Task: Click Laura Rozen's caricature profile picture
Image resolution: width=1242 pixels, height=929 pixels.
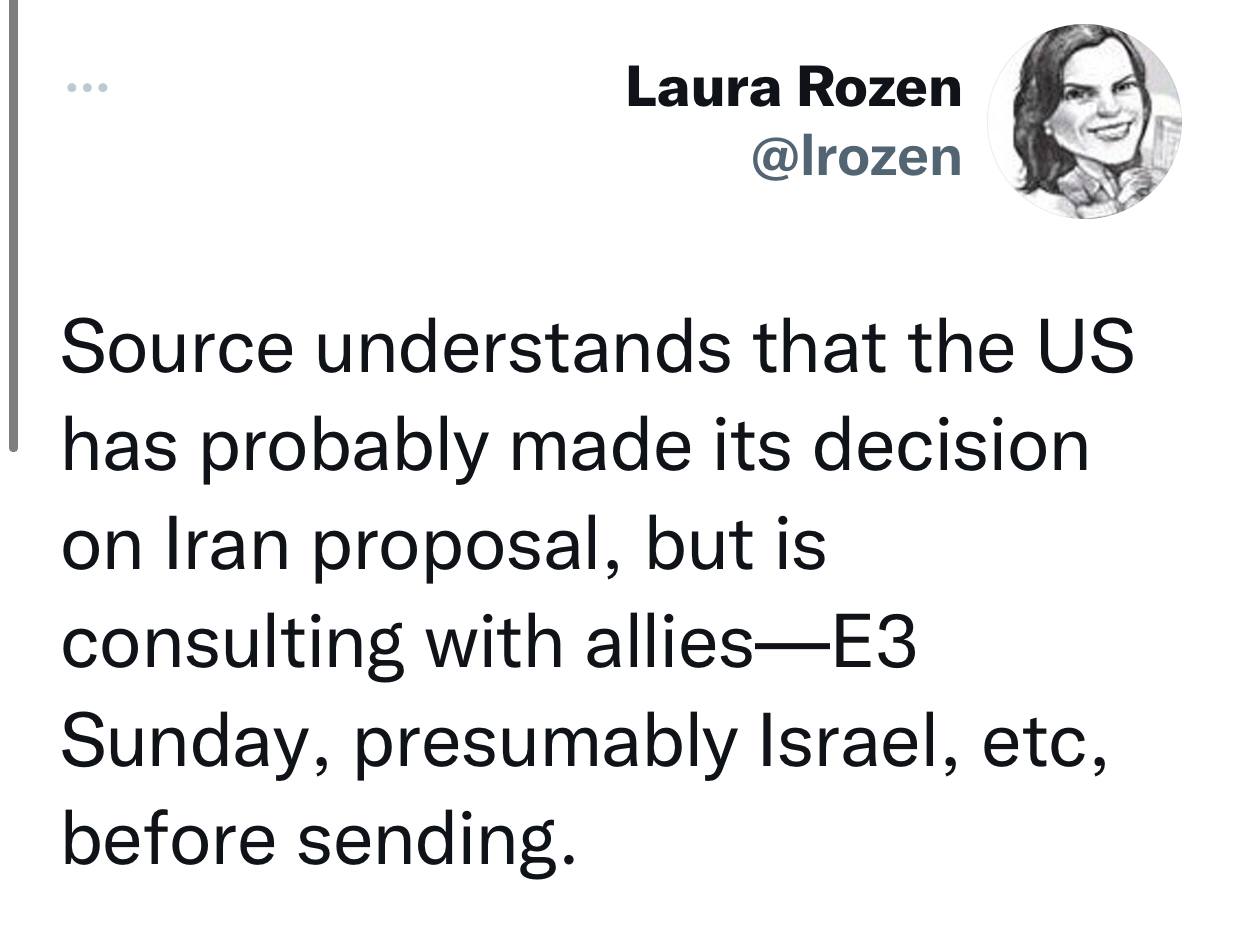Action: 1084,121
